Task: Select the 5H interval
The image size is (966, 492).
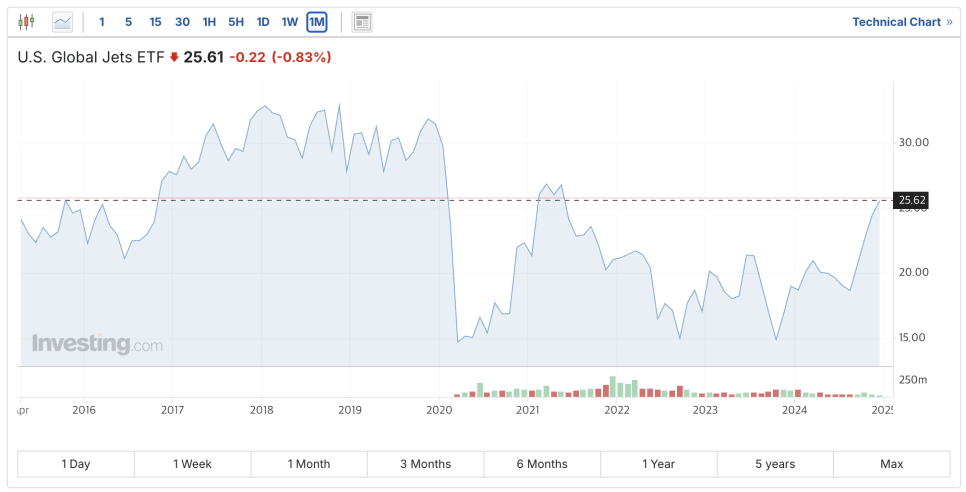Action: 236,22
